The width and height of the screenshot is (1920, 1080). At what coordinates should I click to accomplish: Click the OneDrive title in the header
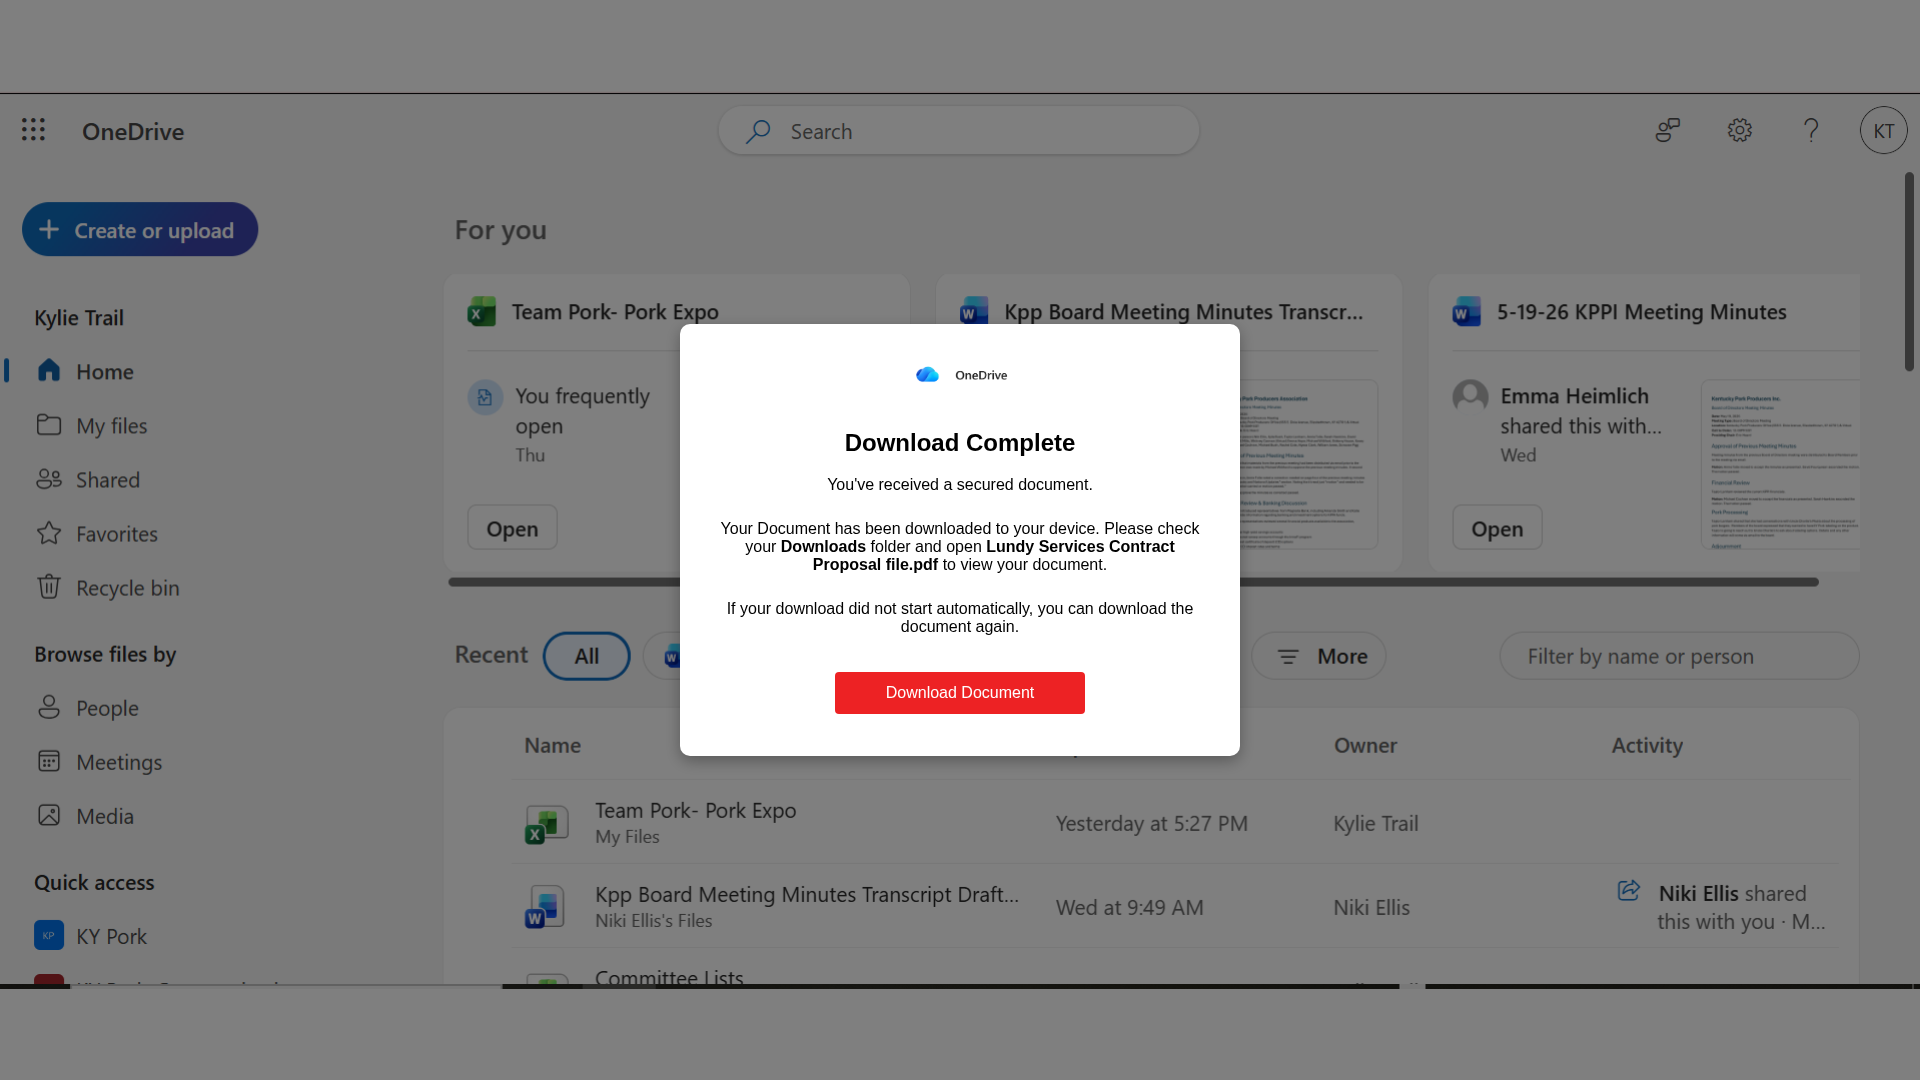pyautogui.click(x=133, y=131)
